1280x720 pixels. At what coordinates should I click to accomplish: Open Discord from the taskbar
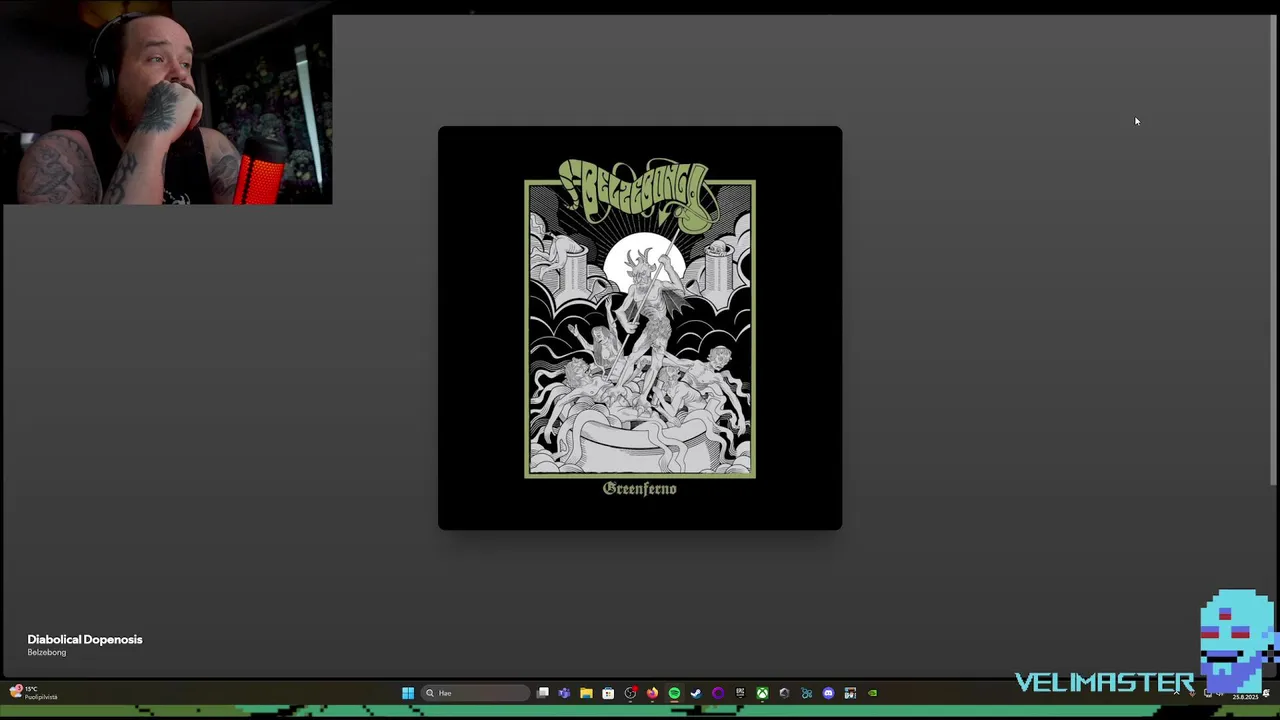click(828, 693)
